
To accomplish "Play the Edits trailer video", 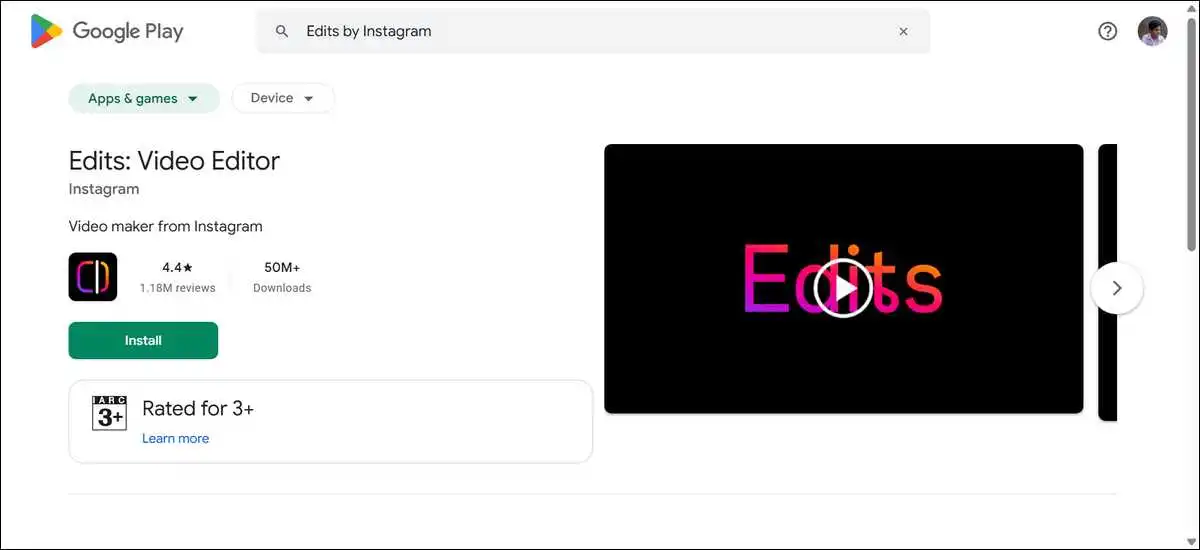I will click(843, 289).
